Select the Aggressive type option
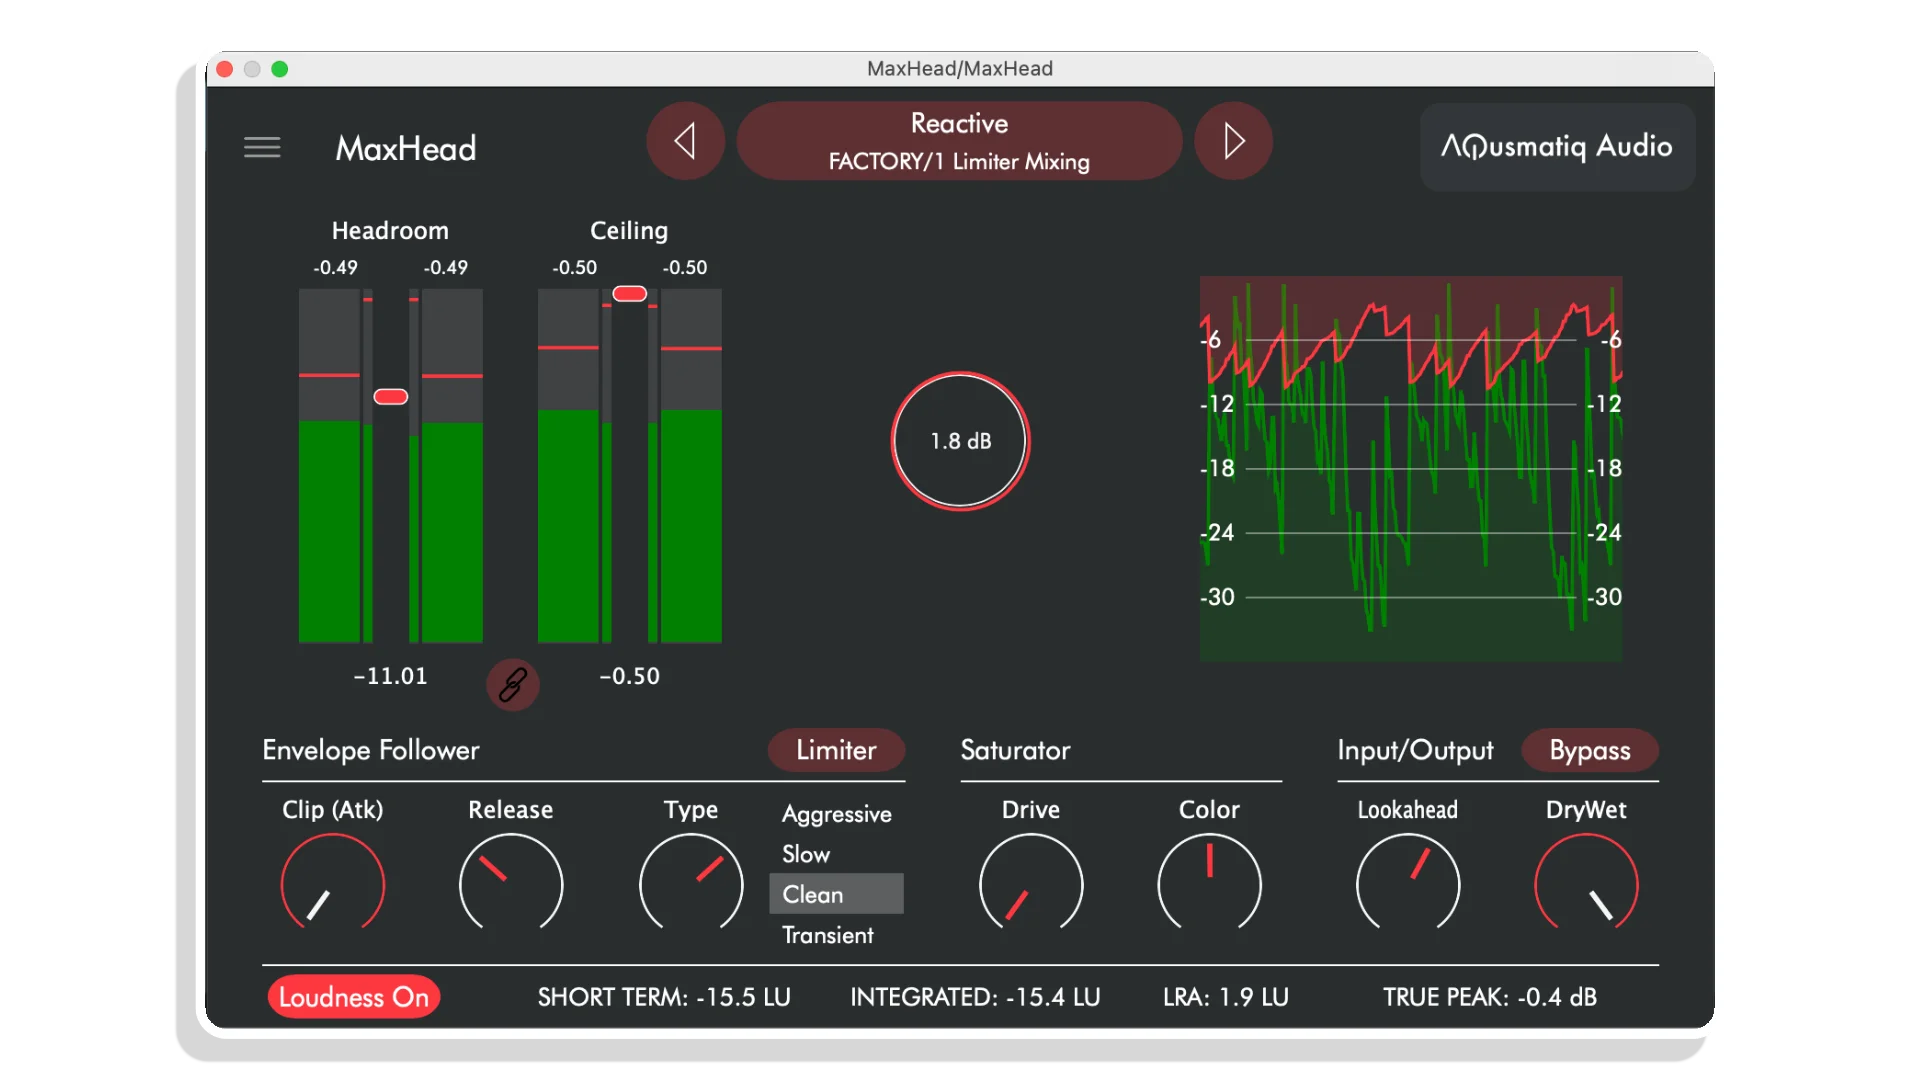 (x=836, y=814)
